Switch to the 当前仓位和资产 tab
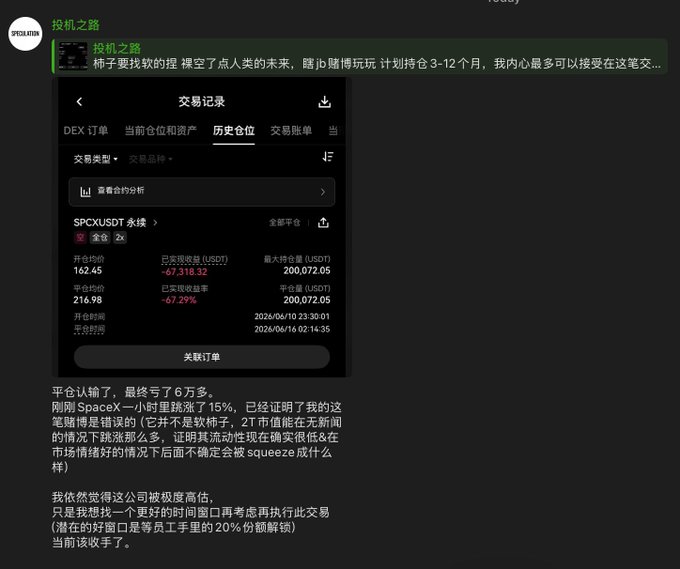Image resolution: width=680 pixels, height=569 pixels. 160,131
